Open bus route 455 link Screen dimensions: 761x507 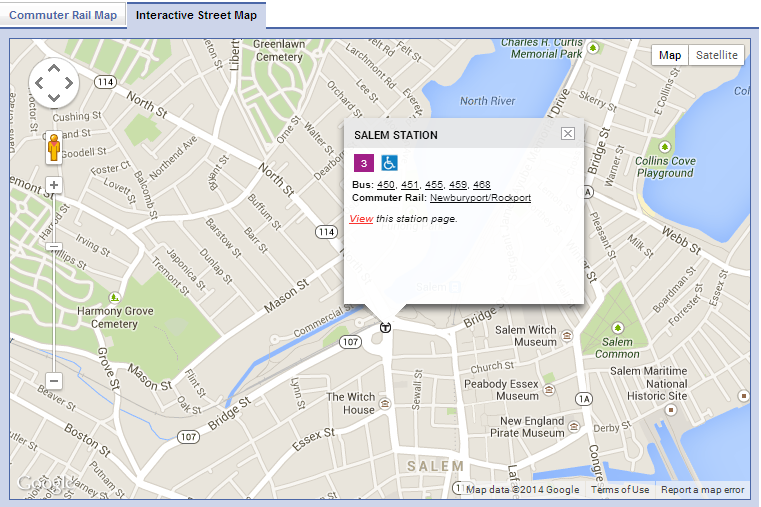[434, 185]
